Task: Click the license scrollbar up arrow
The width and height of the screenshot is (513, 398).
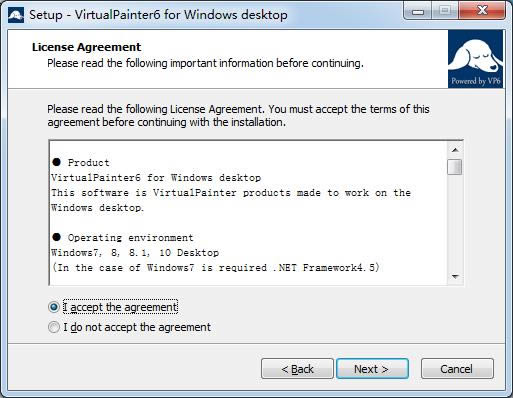Action: (455, 150)
